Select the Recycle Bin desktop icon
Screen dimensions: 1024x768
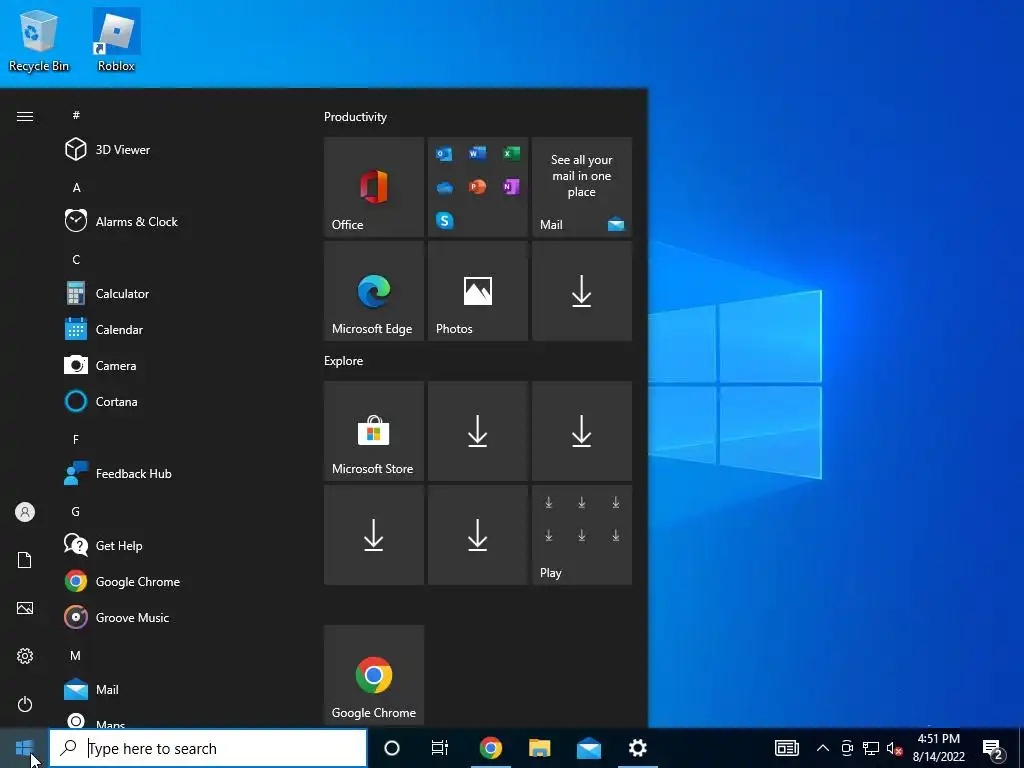pyautogui.click(x=39, y=40)
